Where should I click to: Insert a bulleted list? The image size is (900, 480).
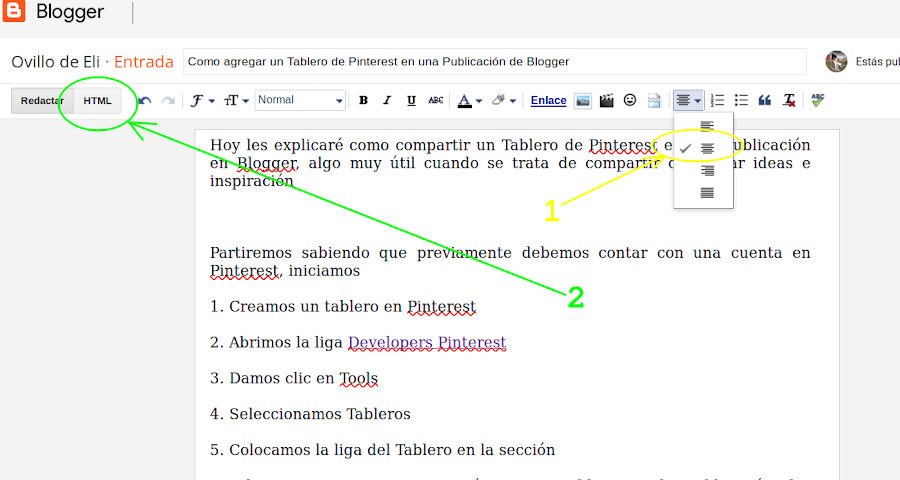pyautogui.click(x=741, y=100)
